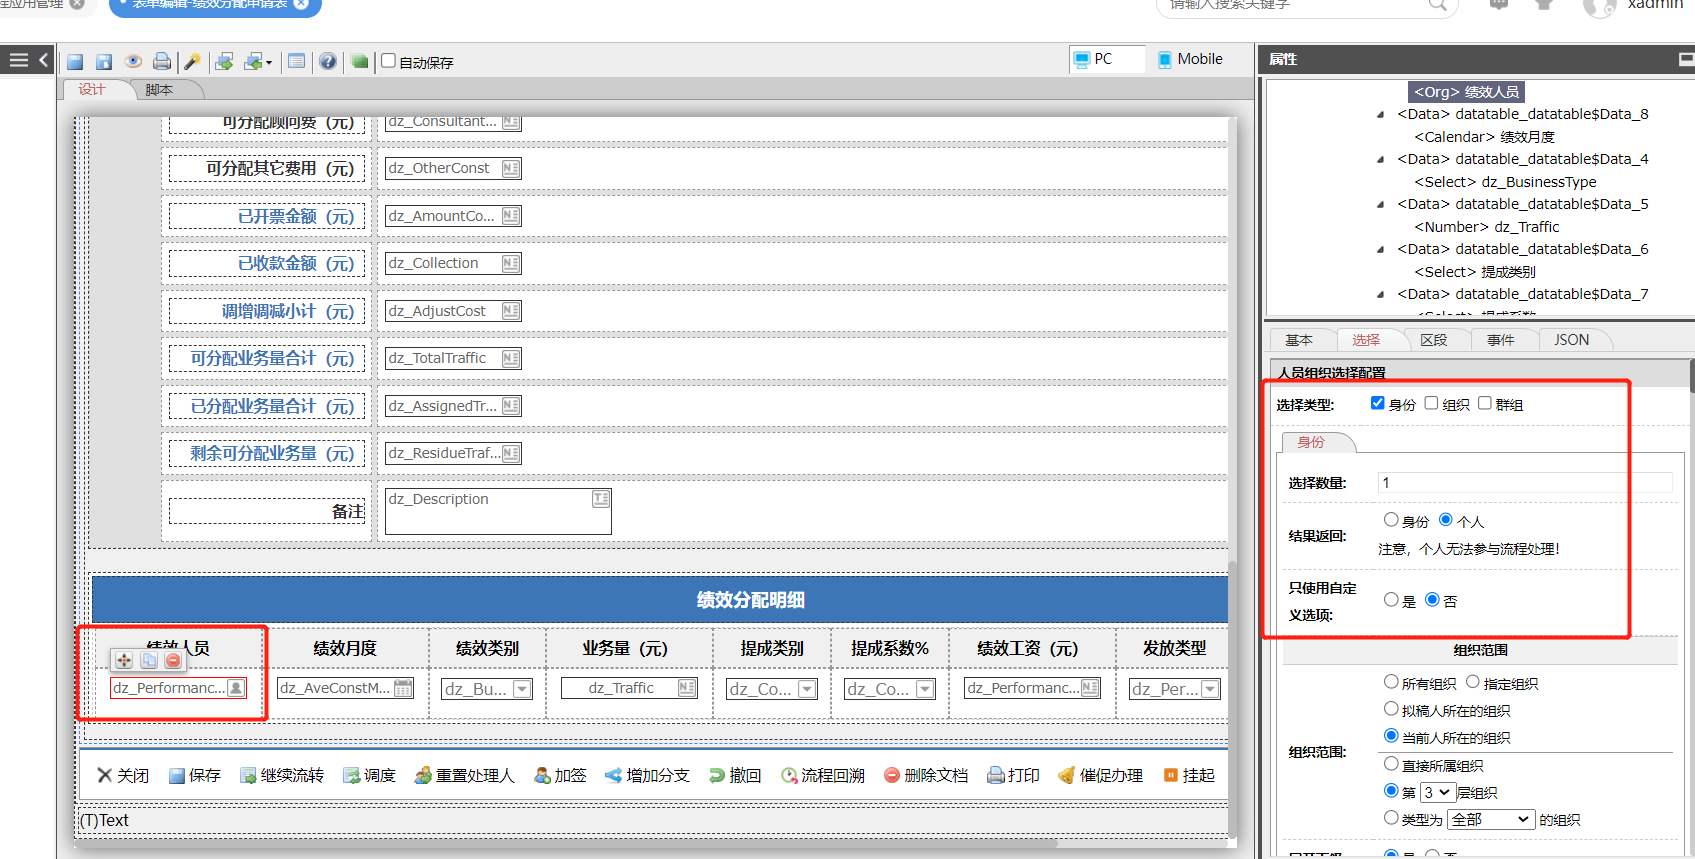Select 身份 radio for 结果返回

pos(1391,520)
